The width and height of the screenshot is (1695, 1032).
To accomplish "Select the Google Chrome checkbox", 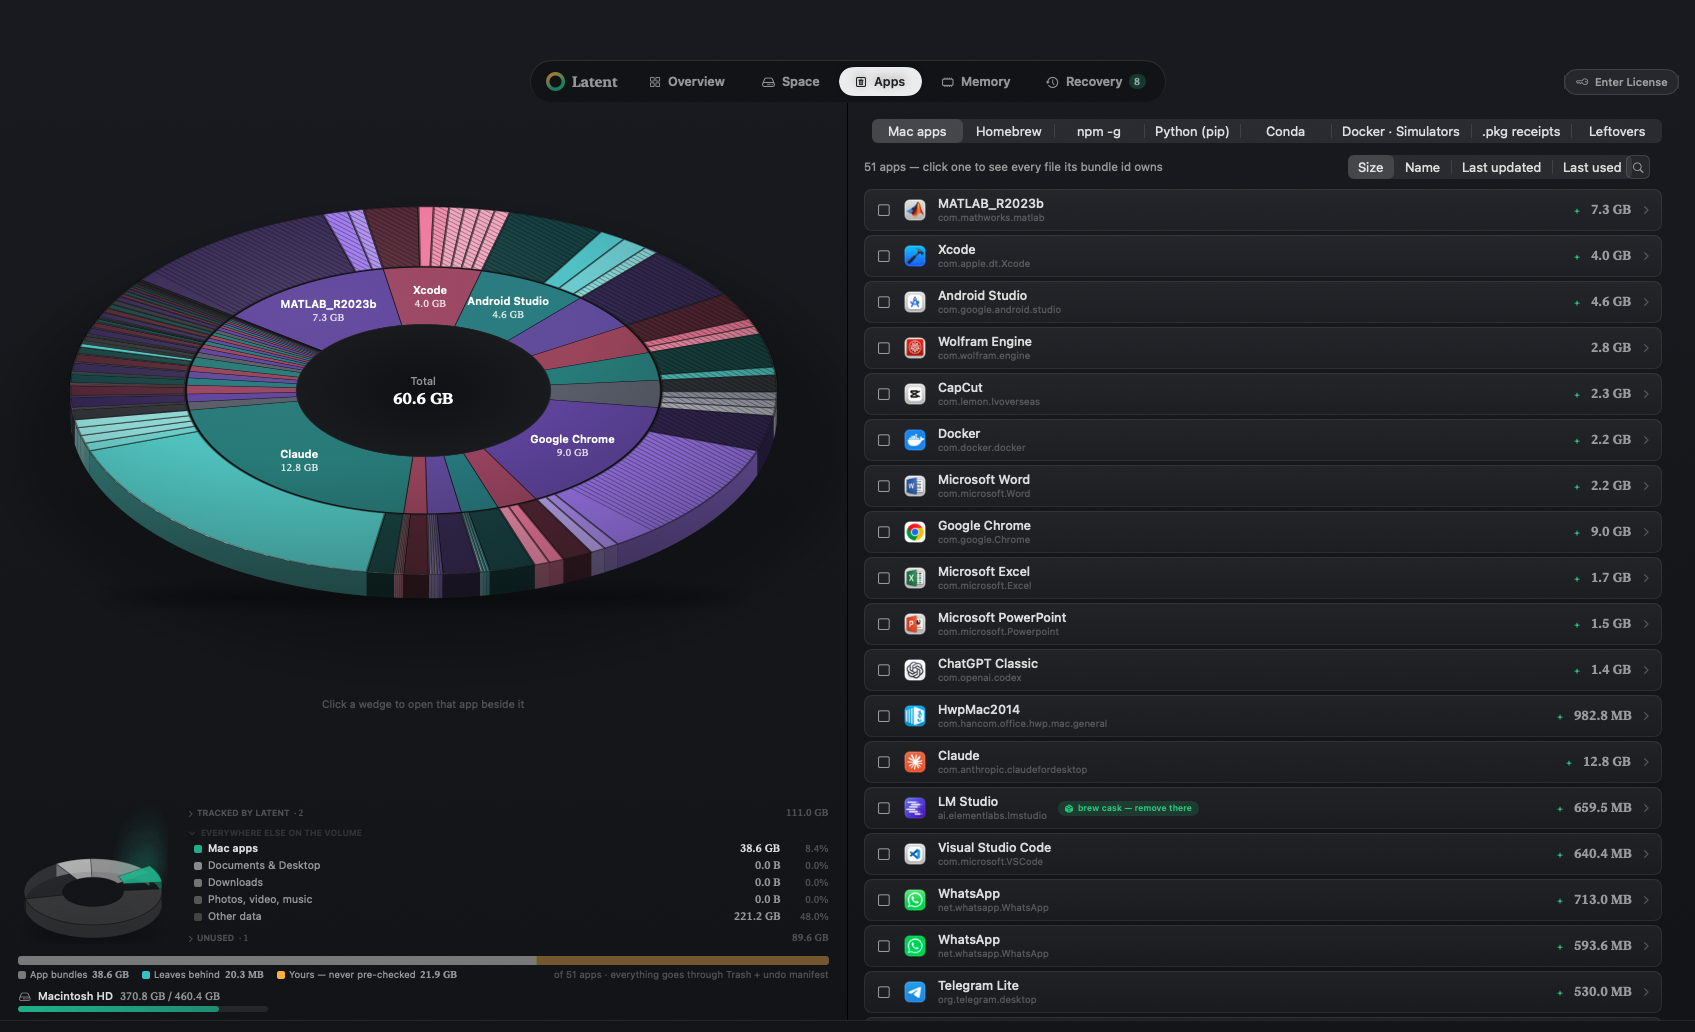I will (x=884, y=532).
